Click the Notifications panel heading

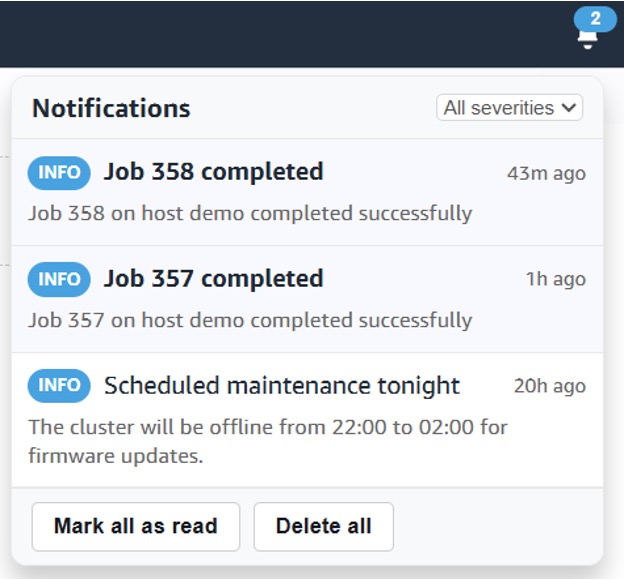[111, 108]
